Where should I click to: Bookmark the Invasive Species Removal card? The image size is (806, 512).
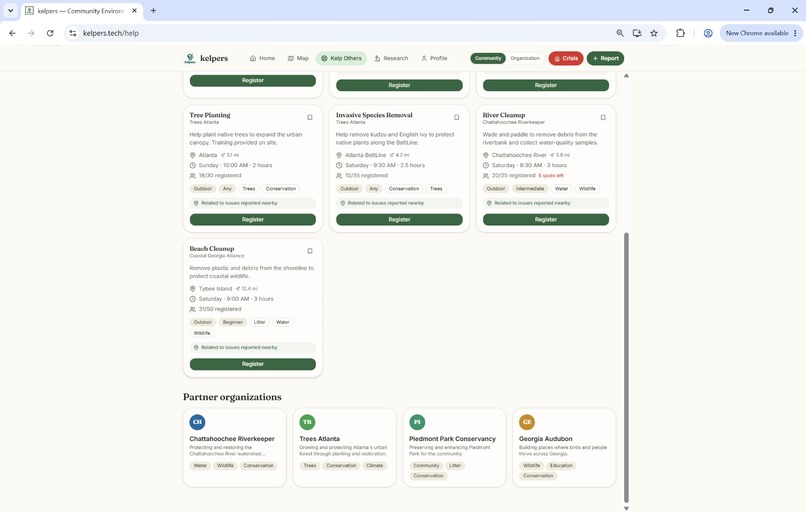[456, 118]
